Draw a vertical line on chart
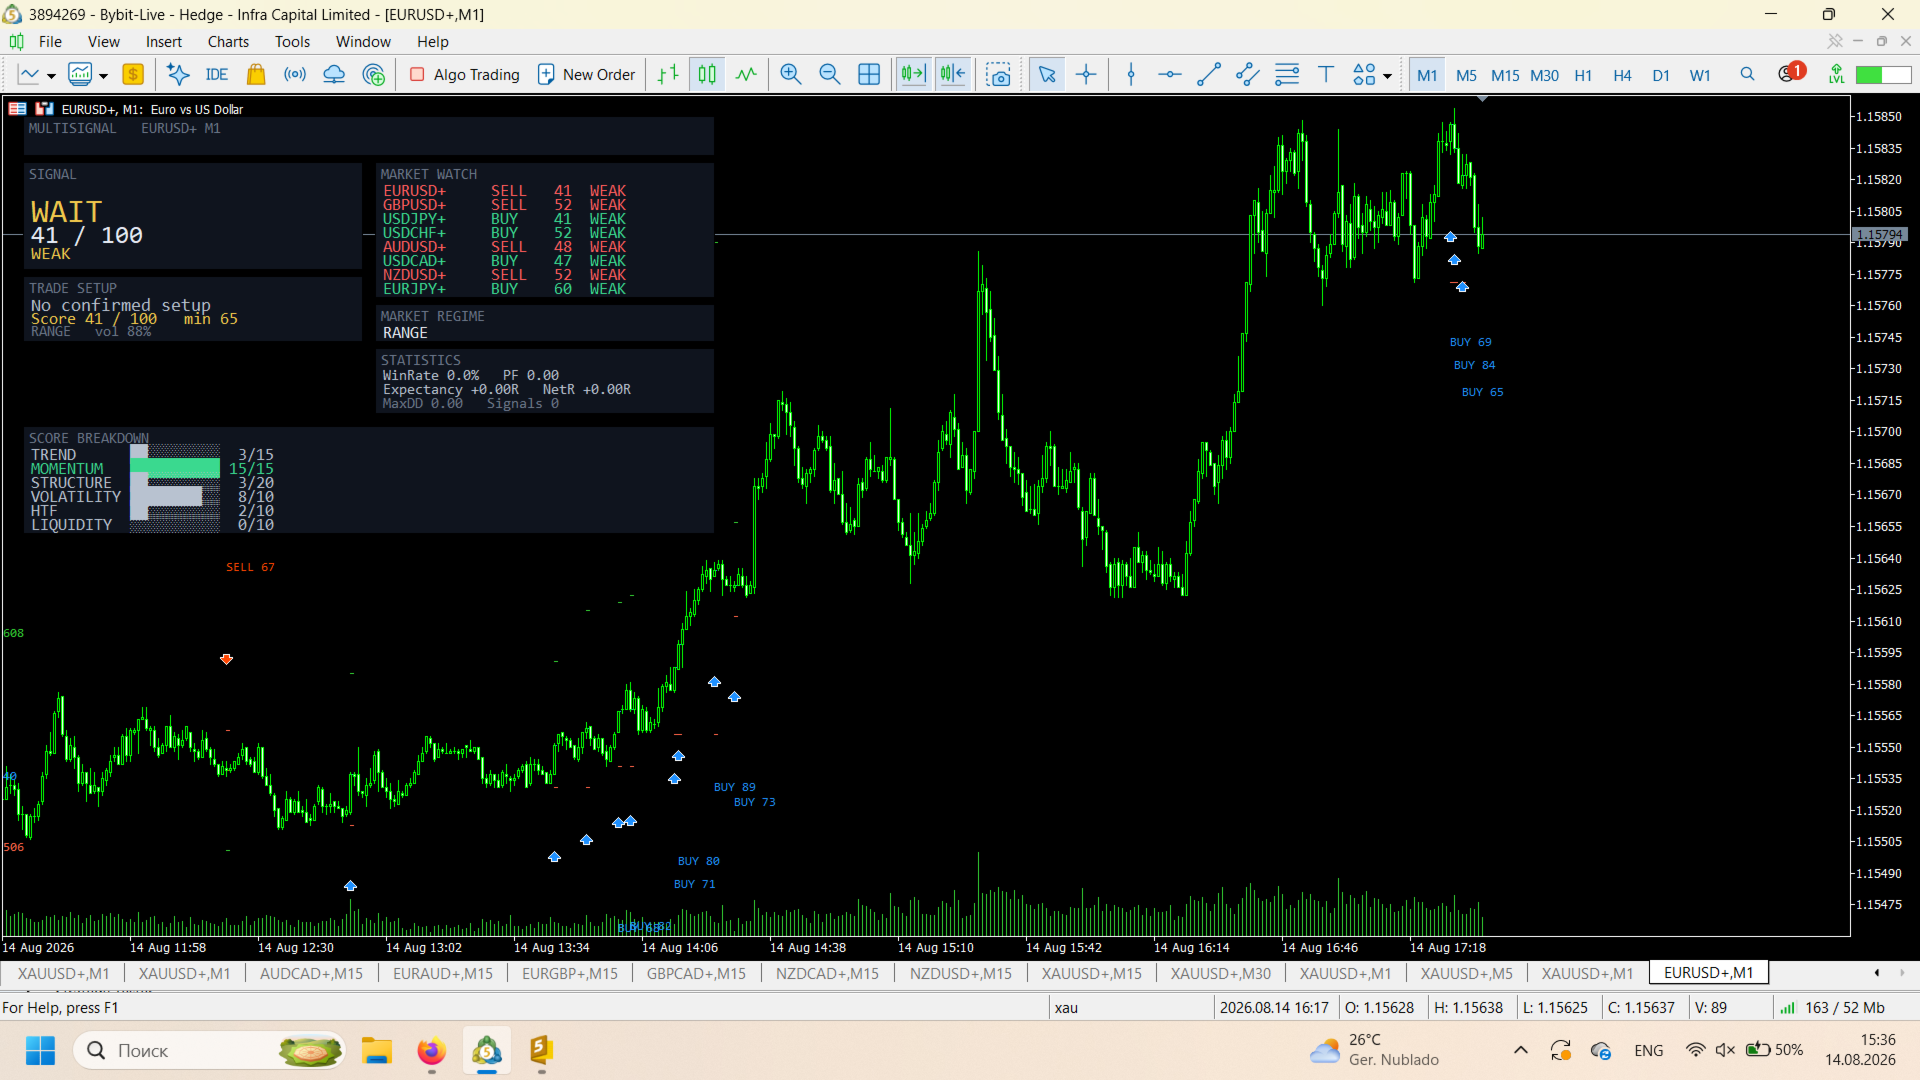The height and width of the screenshot is (1080, 1920). click(1131, 74)
